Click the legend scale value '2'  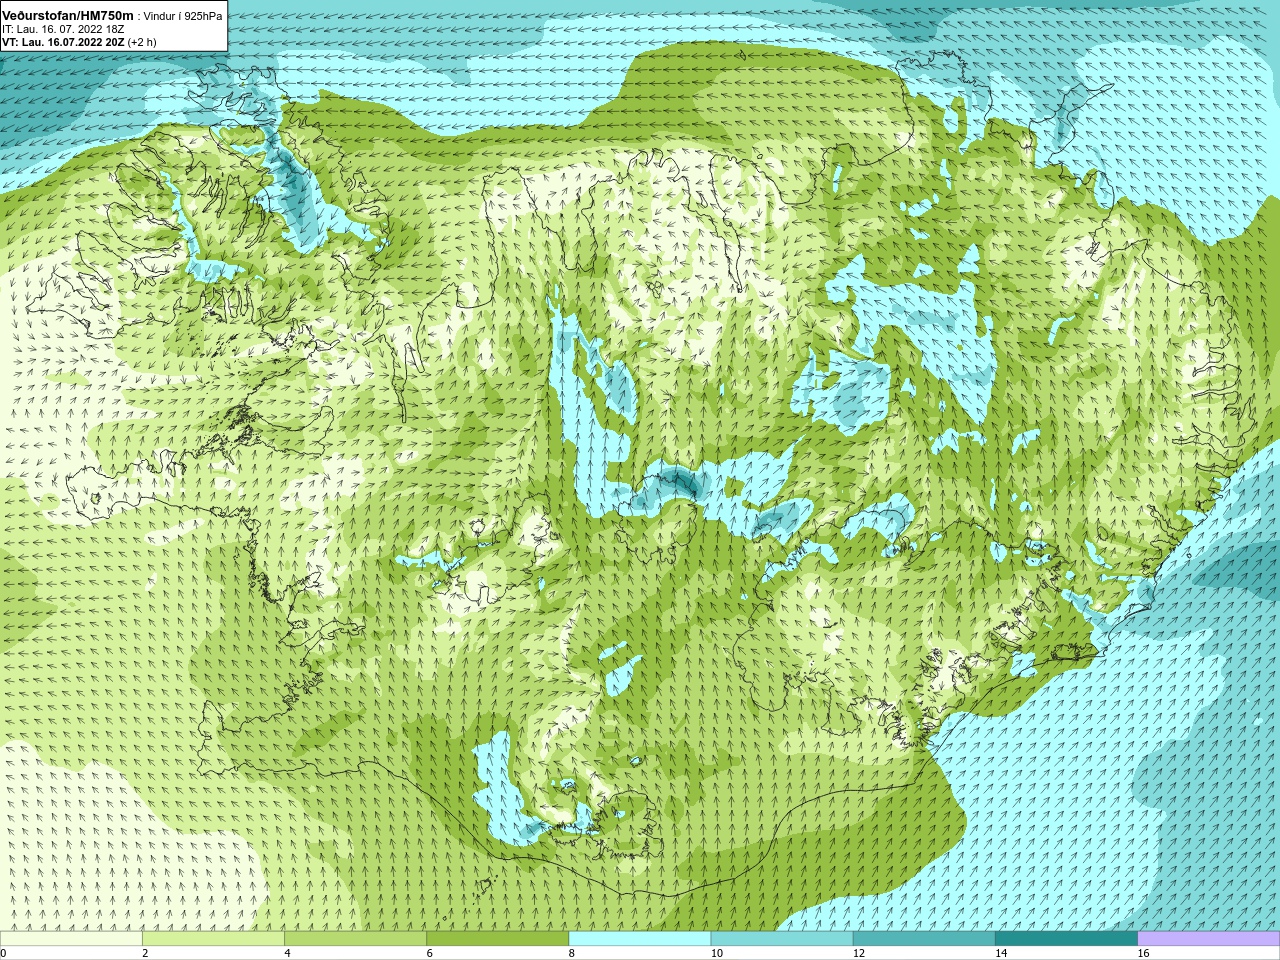145,953
